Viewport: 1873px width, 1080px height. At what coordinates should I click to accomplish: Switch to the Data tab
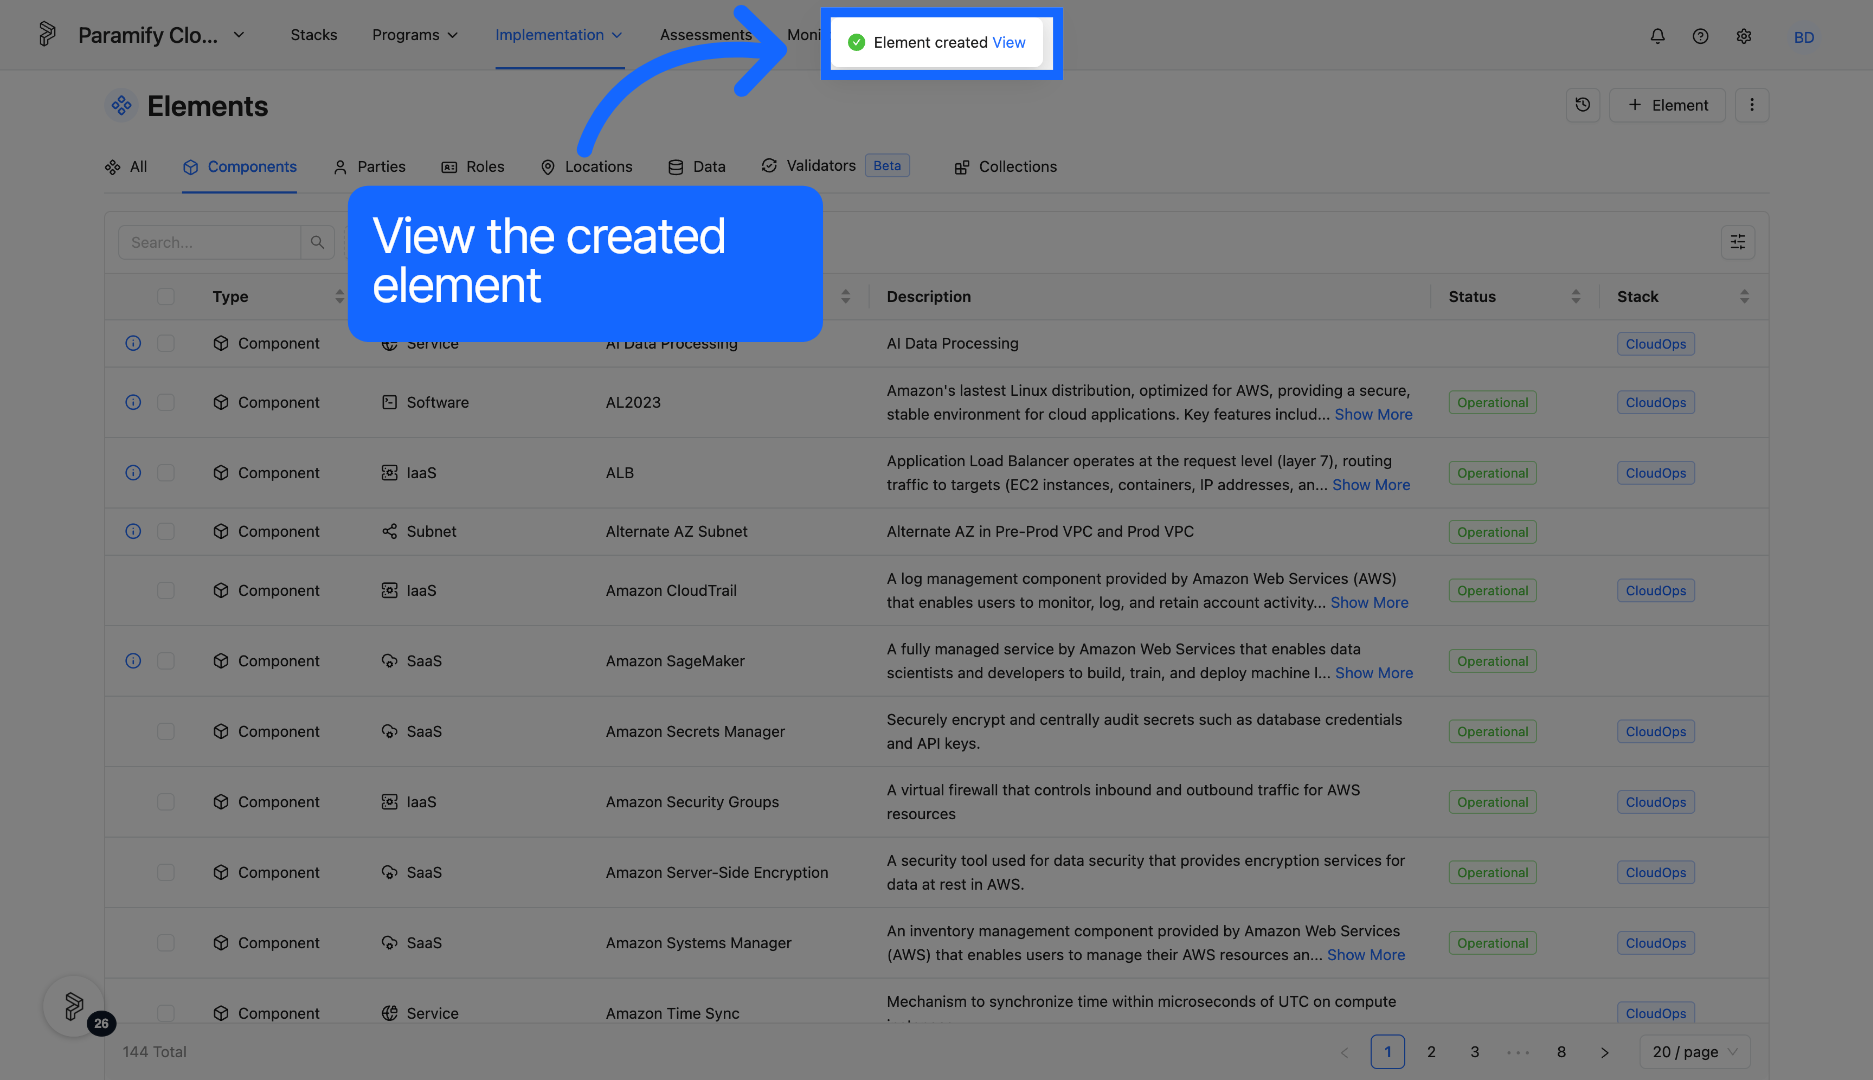click(697, 167)
